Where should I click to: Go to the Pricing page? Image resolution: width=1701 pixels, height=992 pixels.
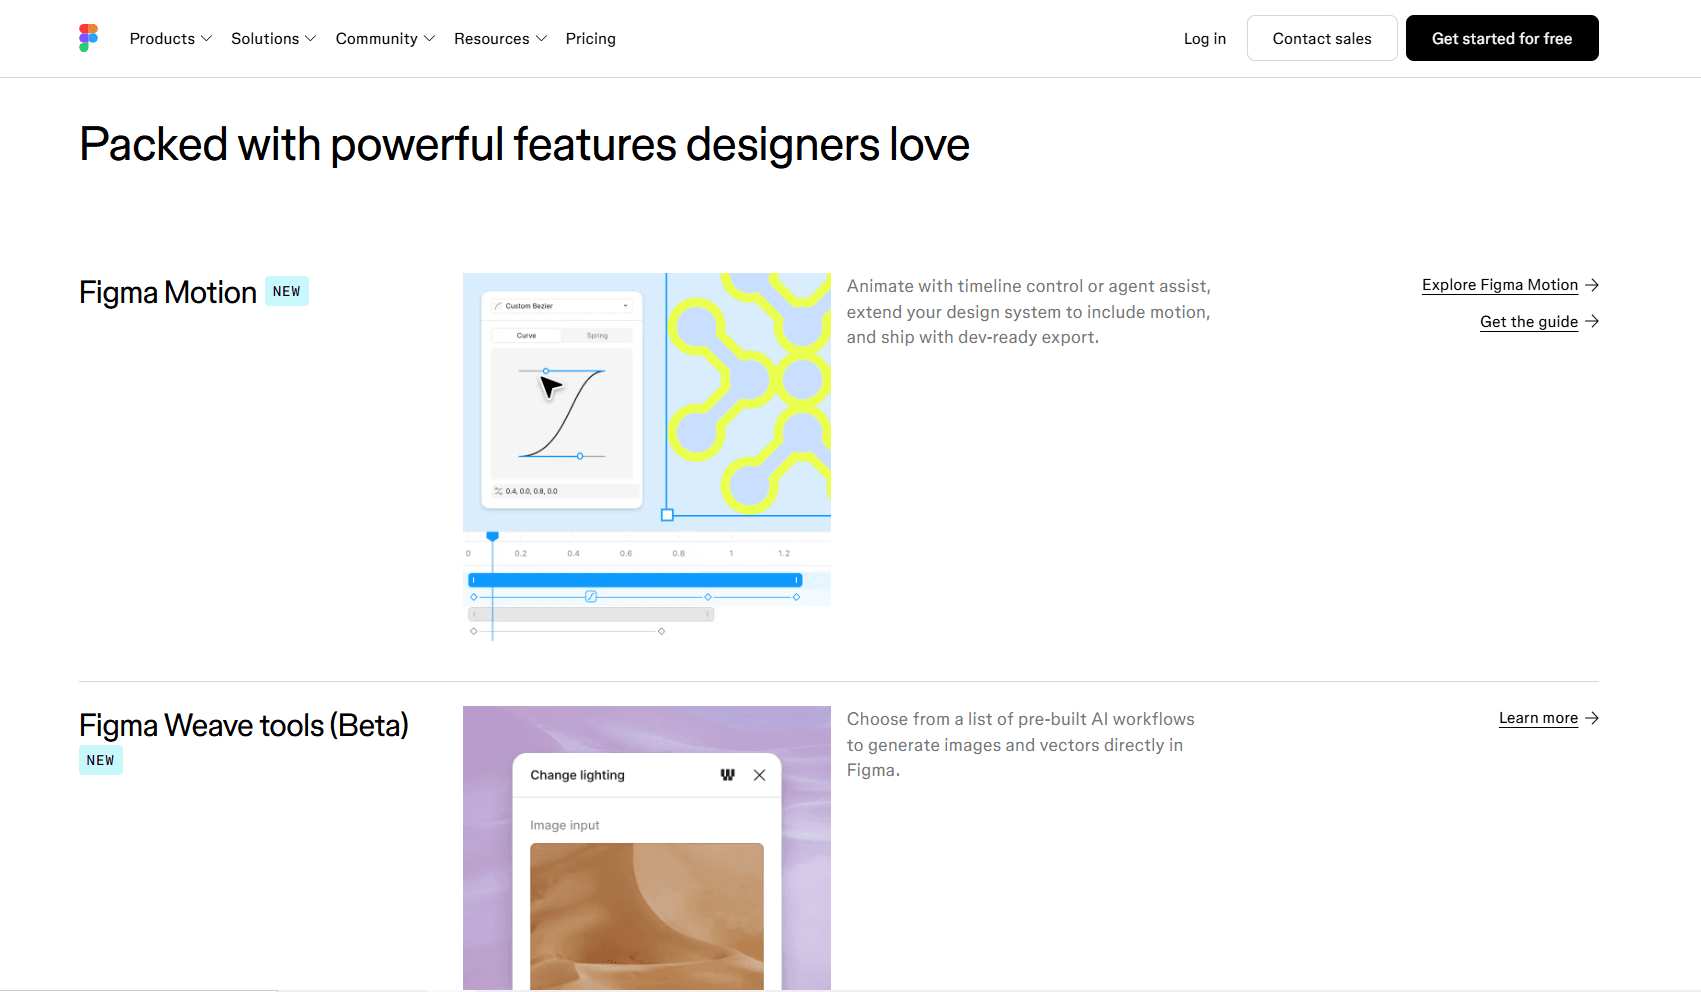[x=590, y=38]
